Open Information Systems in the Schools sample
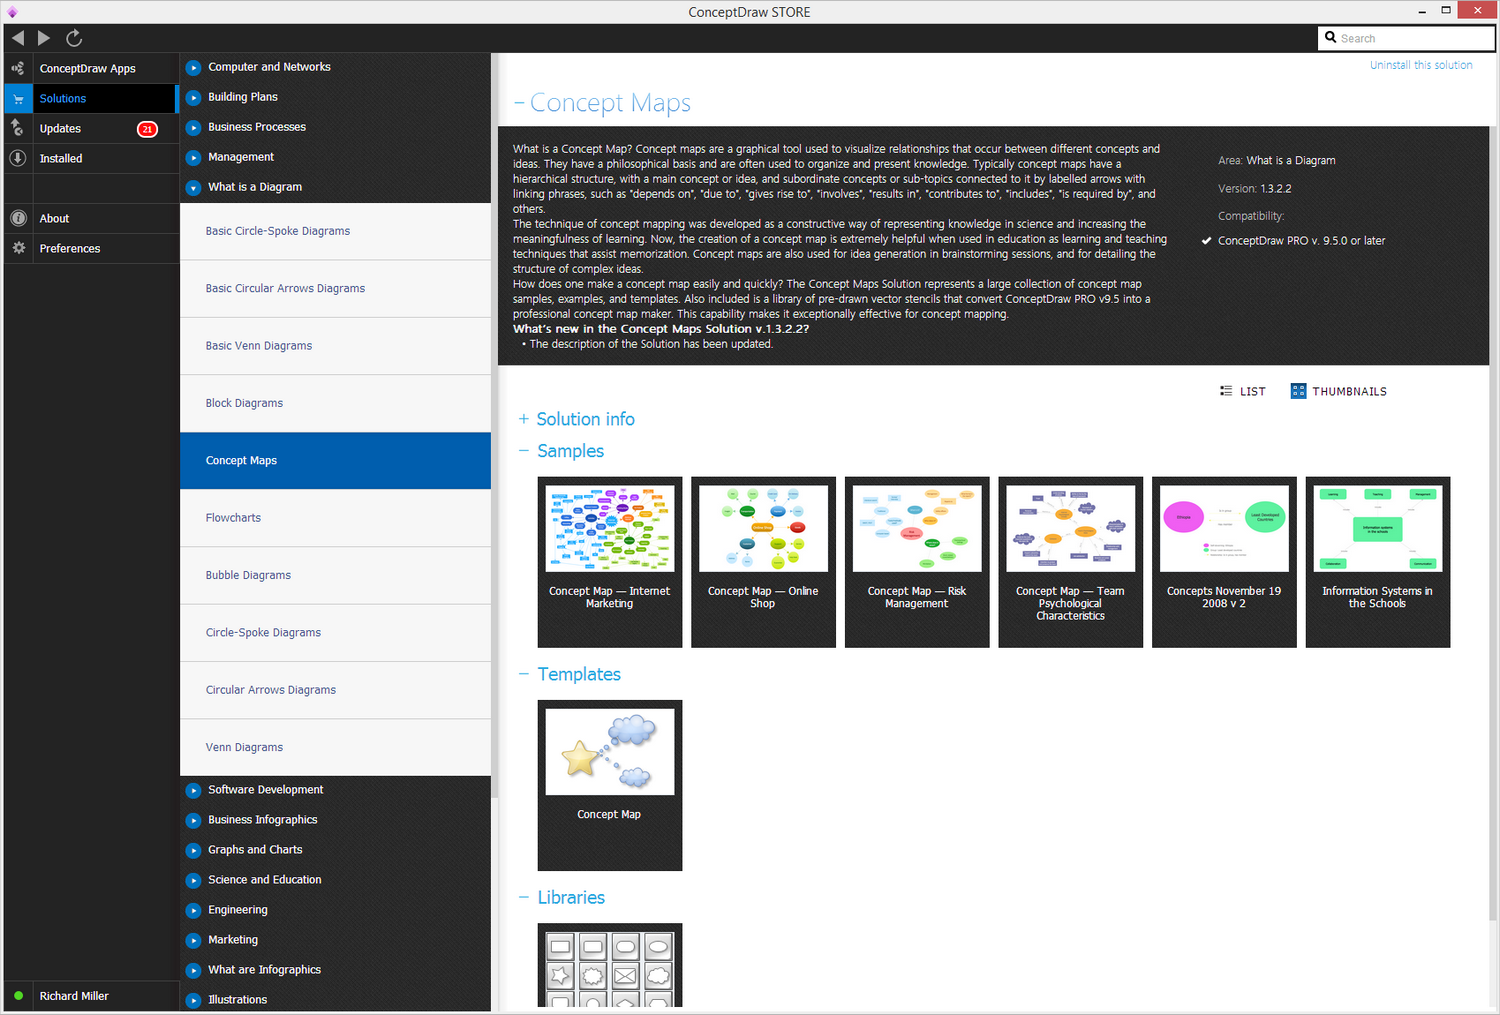The width and height of the screenshot is (1500, 1015). (x=1378, y=562)
